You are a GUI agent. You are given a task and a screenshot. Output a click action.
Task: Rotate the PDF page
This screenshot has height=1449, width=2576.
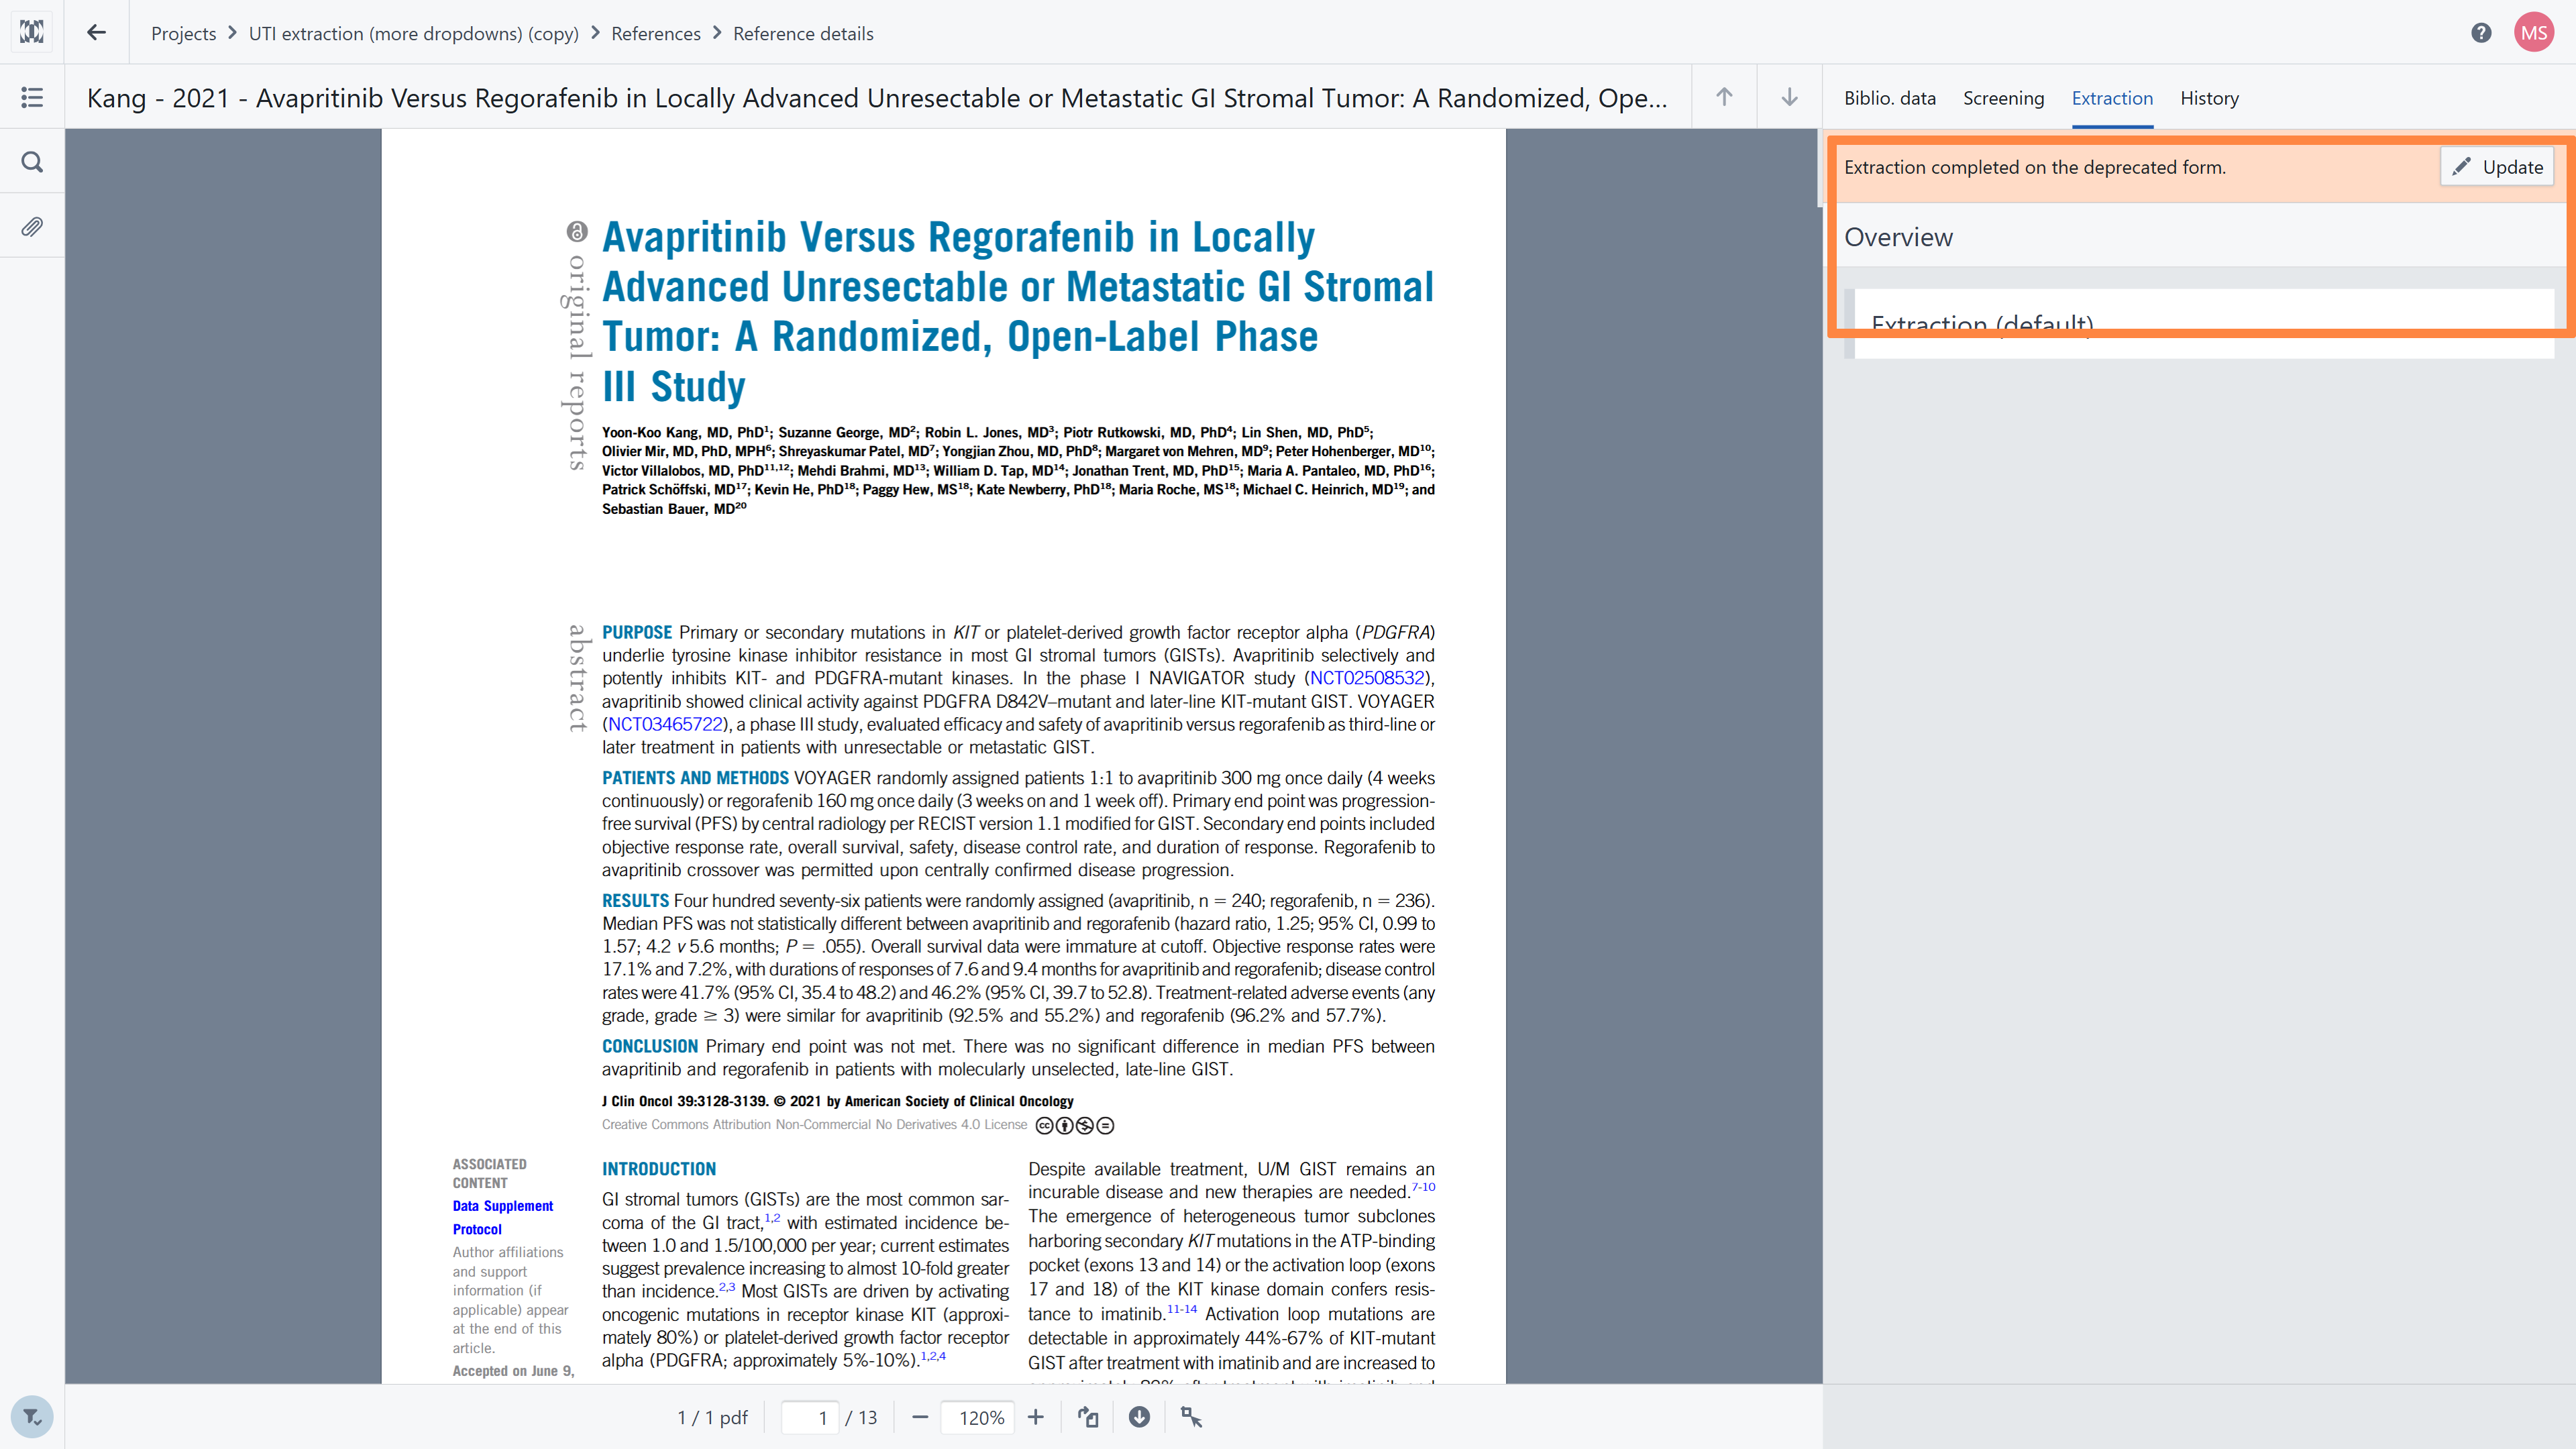pyautogui.click(x=1088, y=1417)
